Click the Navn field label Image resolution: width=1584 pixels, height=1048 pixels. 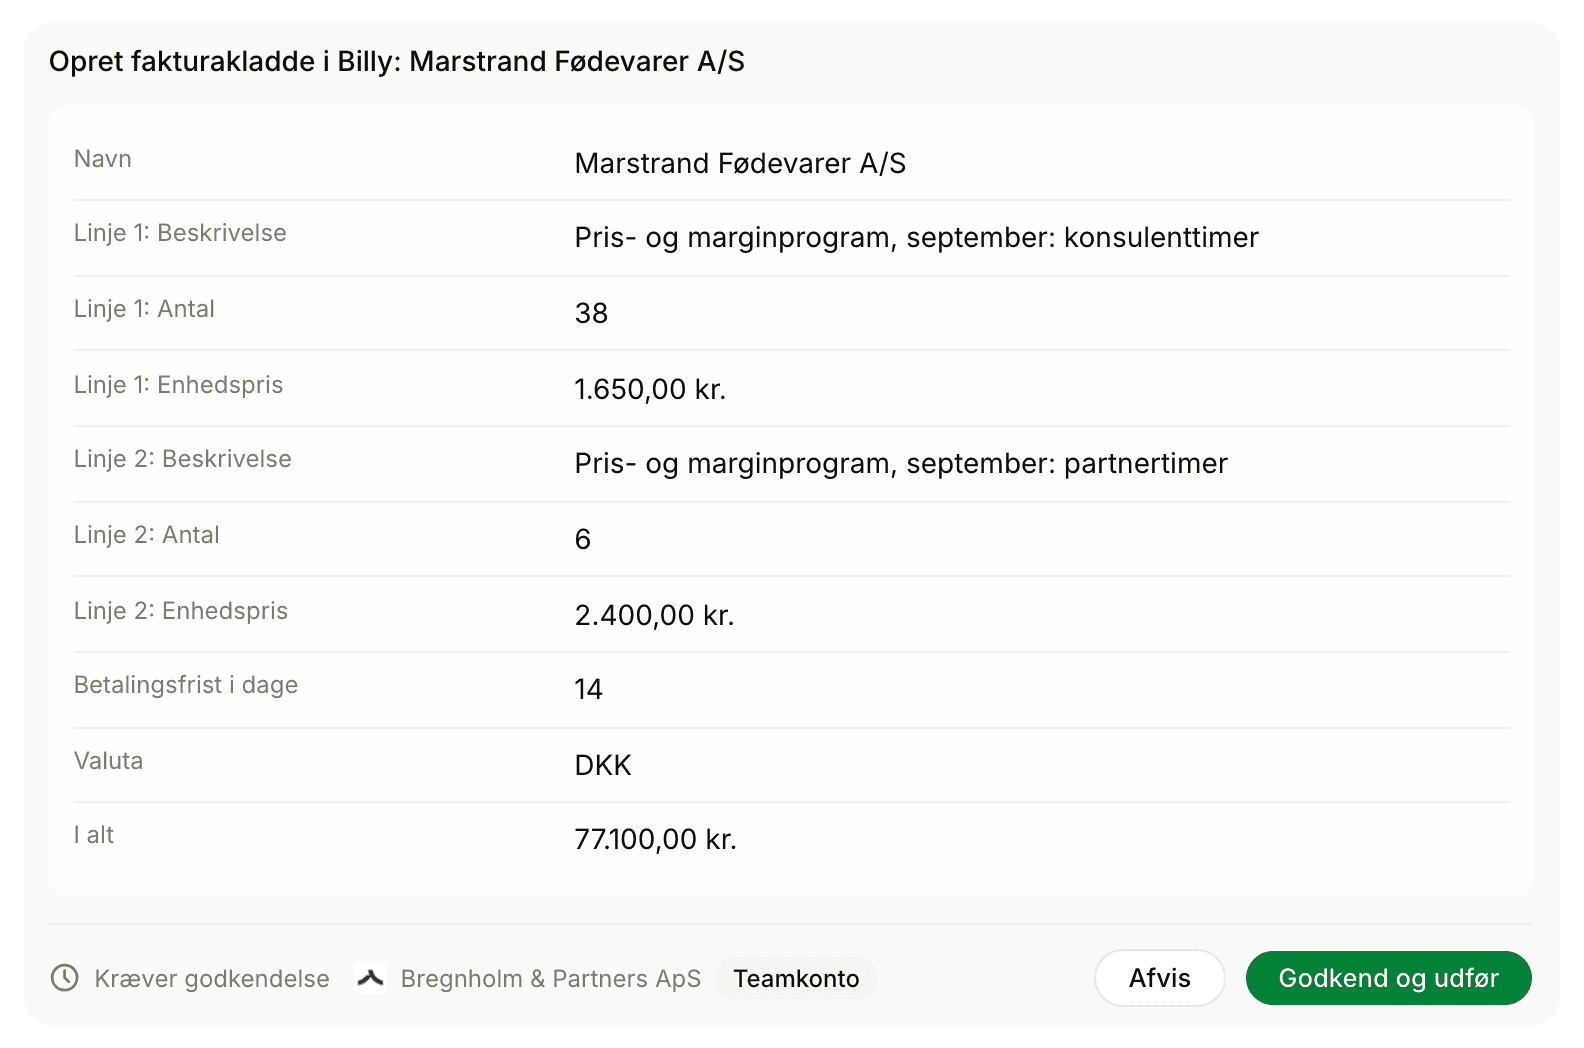pyautogui.click(x=103, y=159)
